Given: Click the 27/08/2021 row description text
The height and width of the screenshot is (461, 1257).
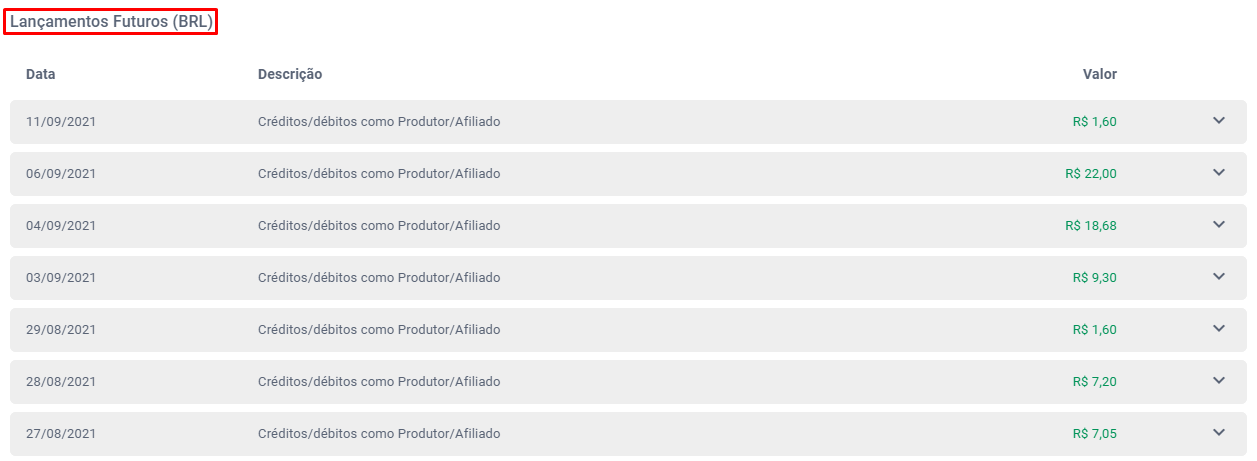Looking at the screenshot, I should tap(379, 434).
